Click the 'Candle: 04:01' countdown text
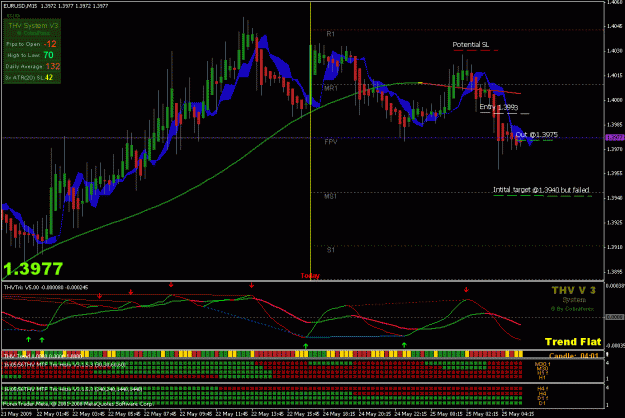625x418 pixels. point(574,355)
